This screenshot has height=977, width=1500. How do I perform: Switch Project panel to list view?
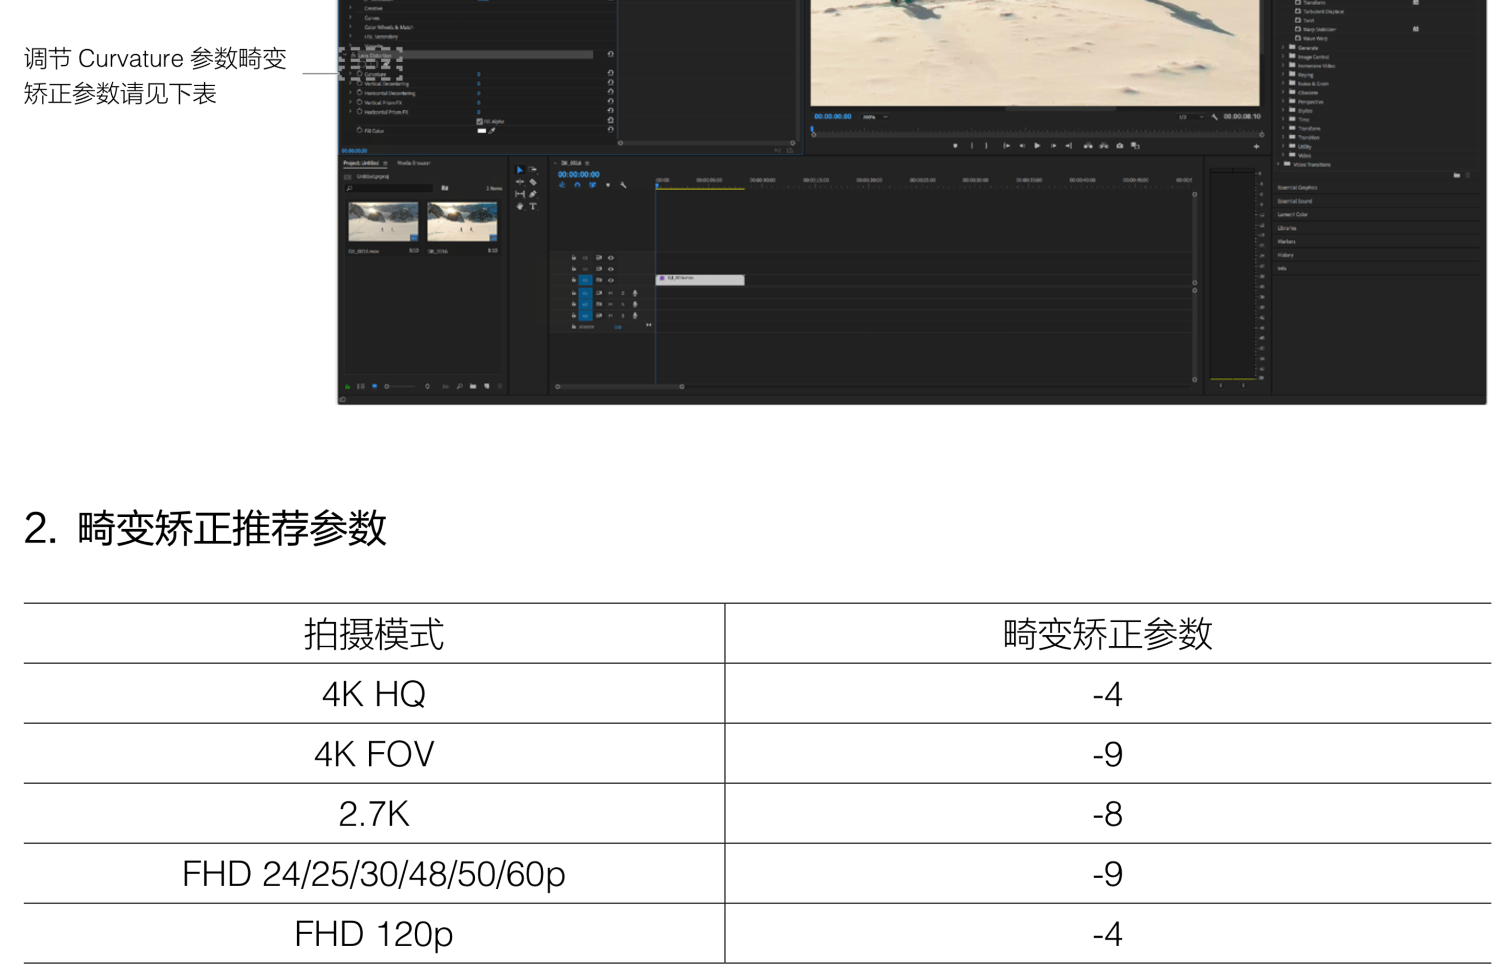[361, 386]
